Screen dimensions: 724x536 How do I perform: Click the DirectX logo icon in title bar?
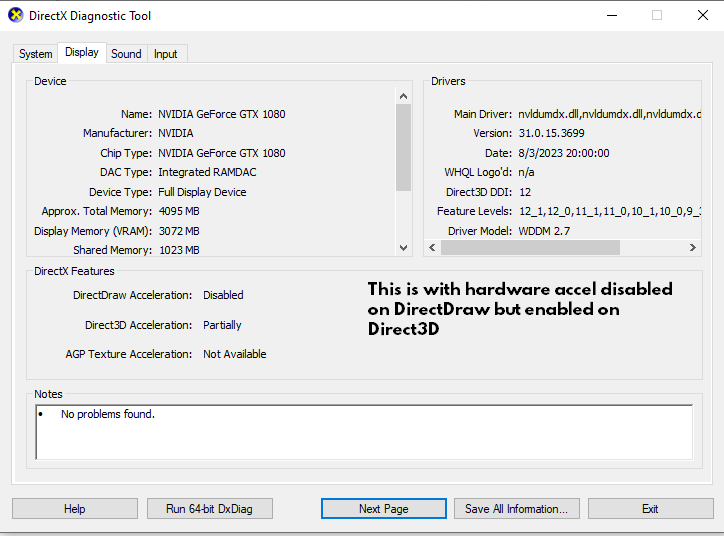15,16
